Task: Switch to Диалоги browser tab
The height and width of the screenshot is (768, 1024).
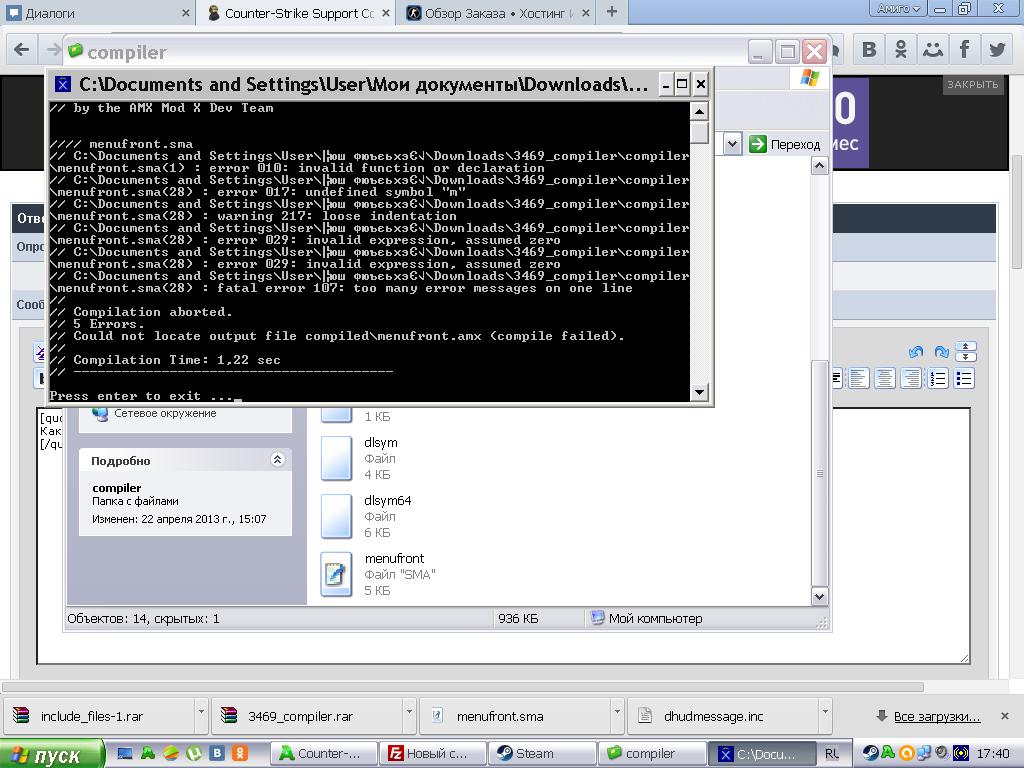Action: coord(97,13)
